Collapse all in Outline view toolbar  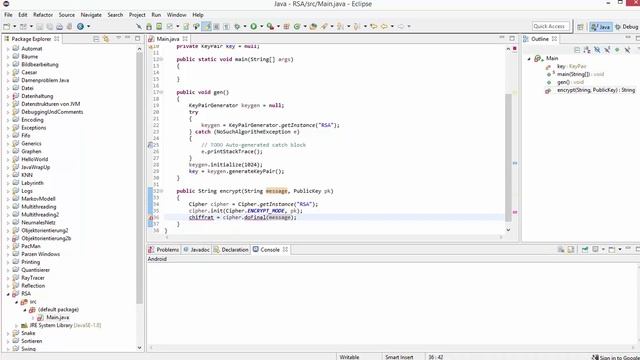coord(577,50)
